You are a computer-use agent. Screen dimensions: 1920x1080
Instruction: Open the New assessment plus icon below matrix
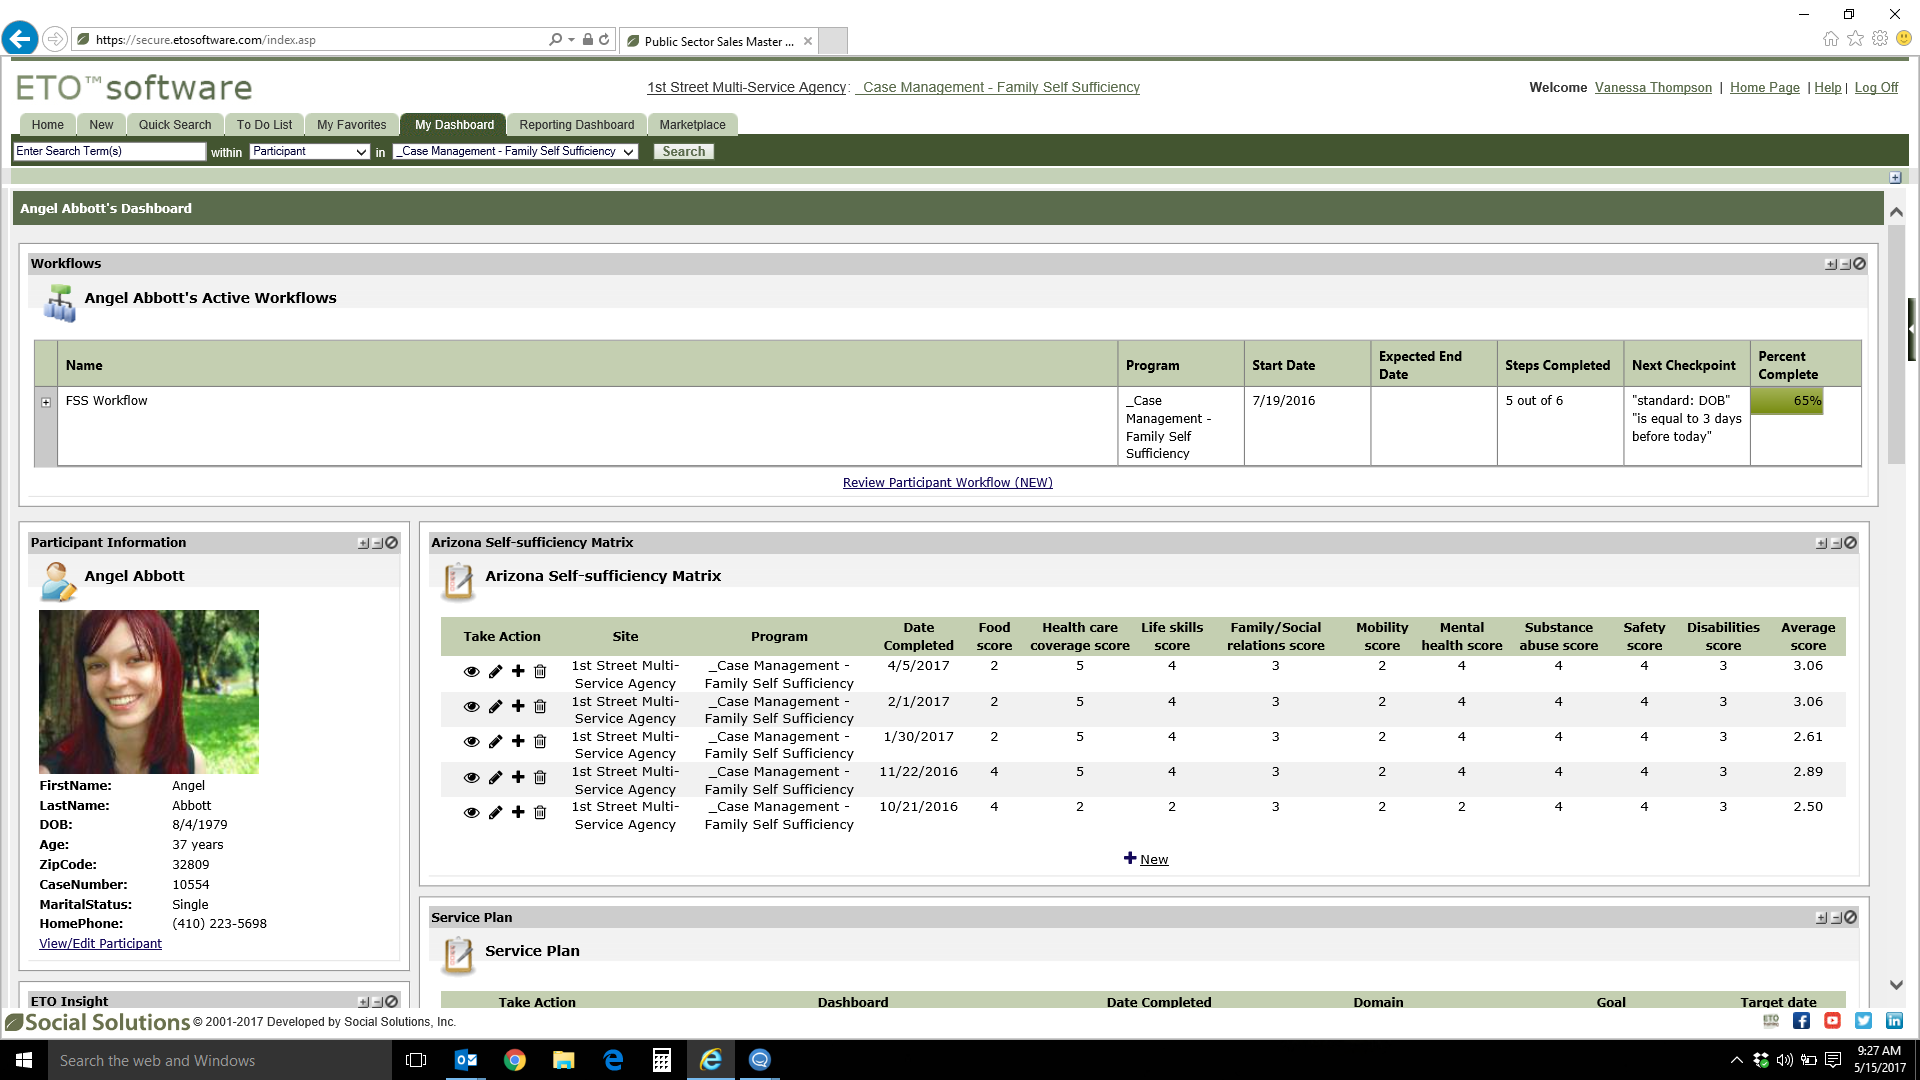(x=1131, y=858)
